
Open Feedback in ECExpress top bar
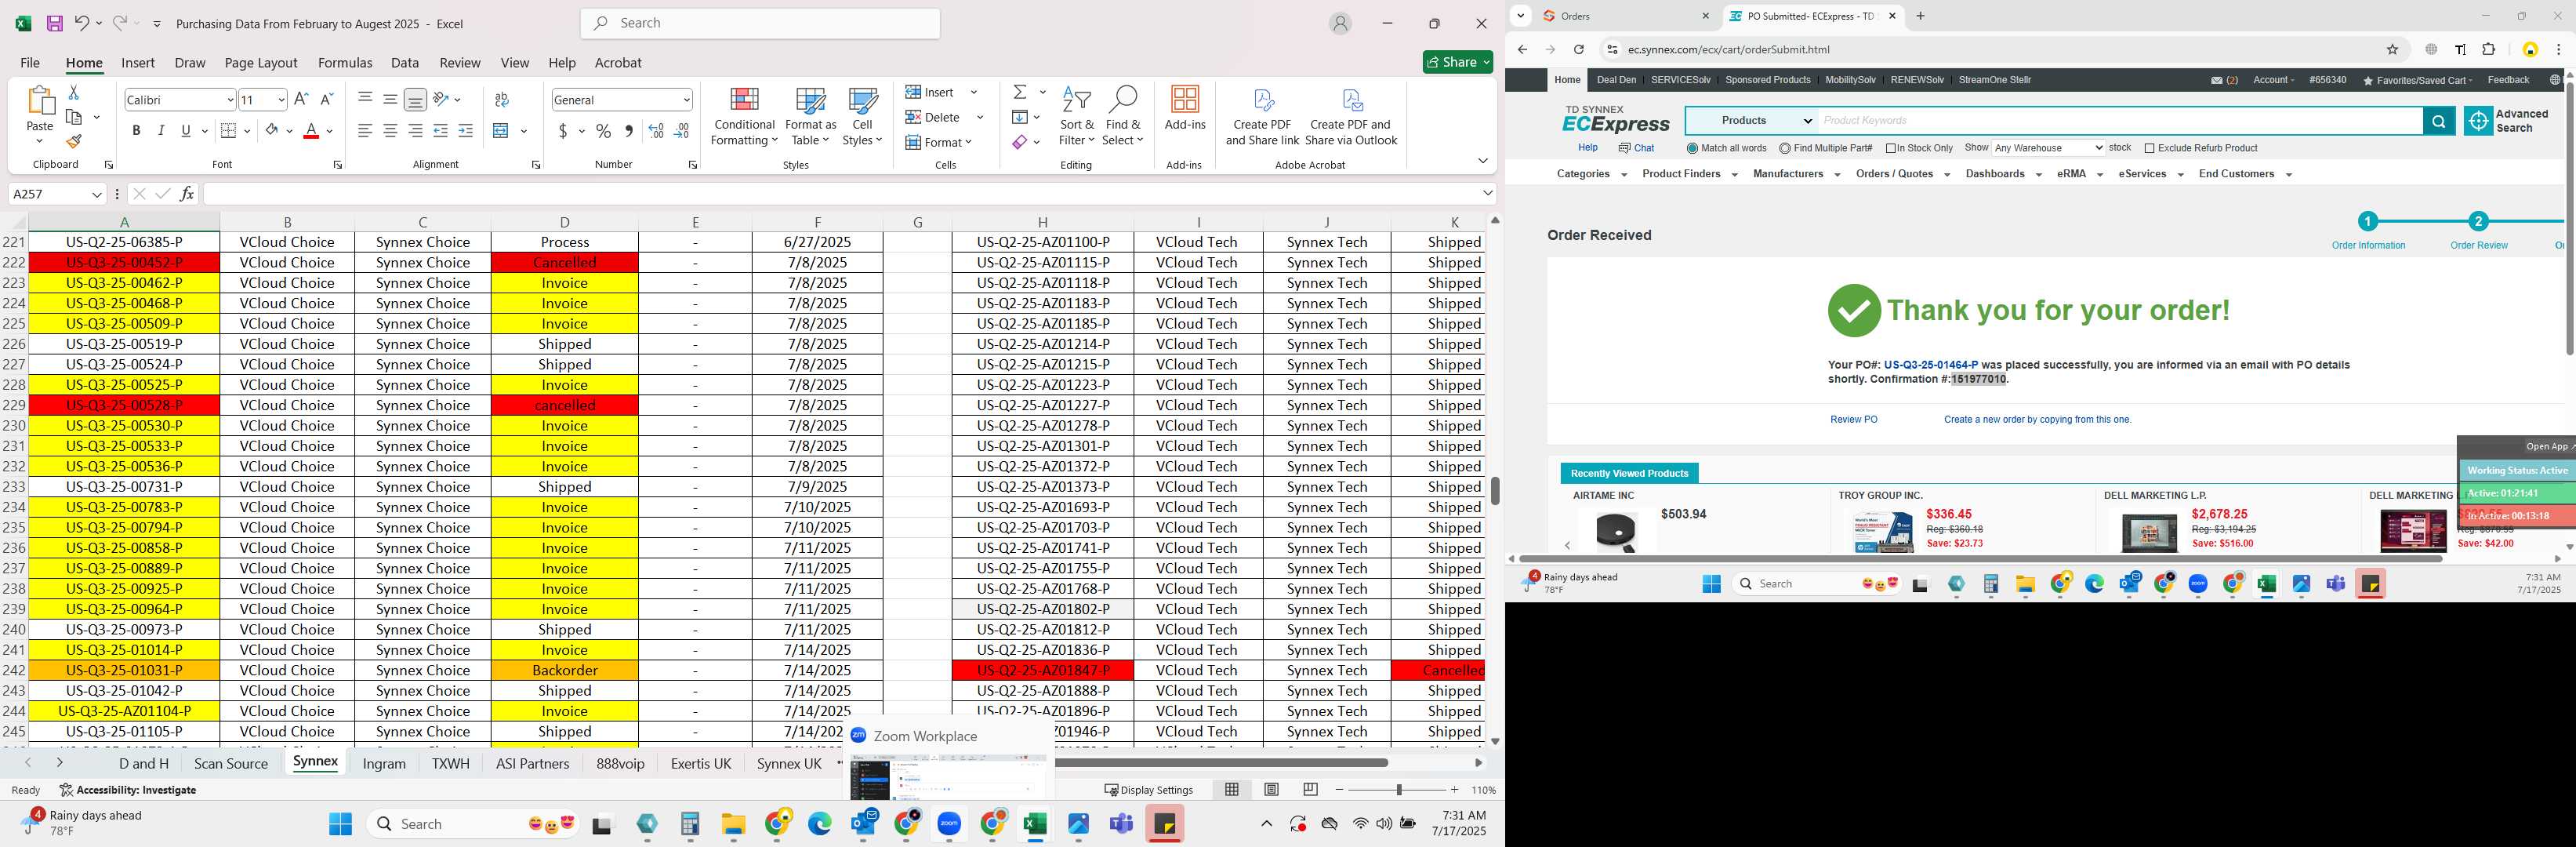pos(2508,80)
